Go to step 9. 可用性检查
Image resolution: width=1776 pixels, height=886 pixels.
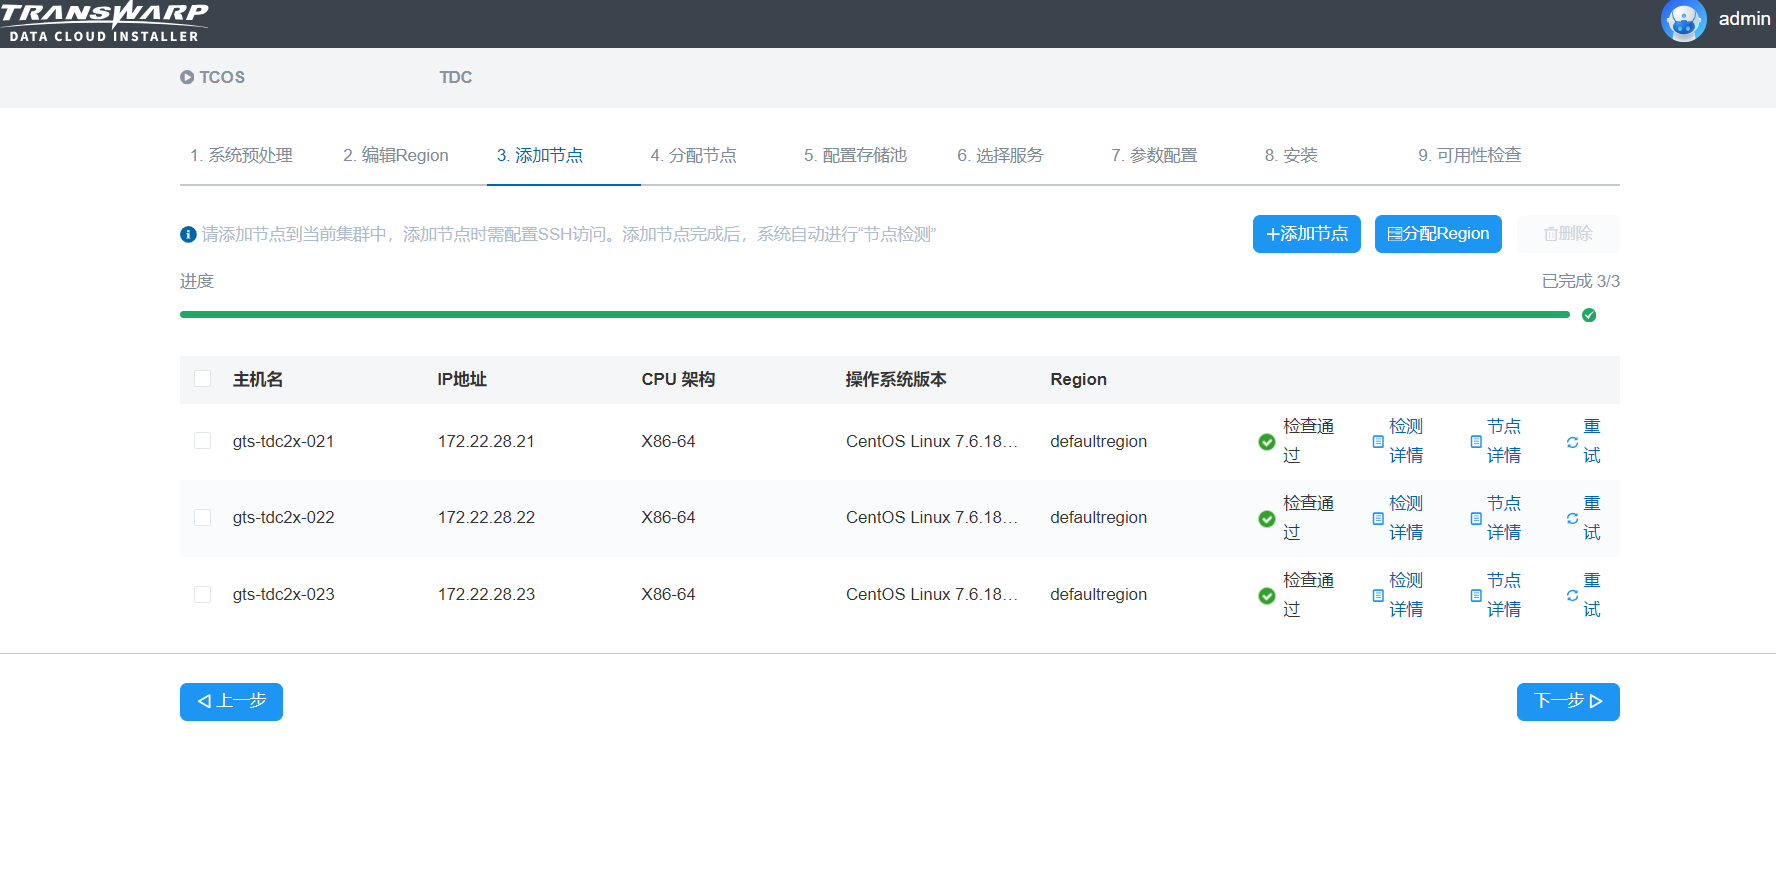coord(1470,155)
